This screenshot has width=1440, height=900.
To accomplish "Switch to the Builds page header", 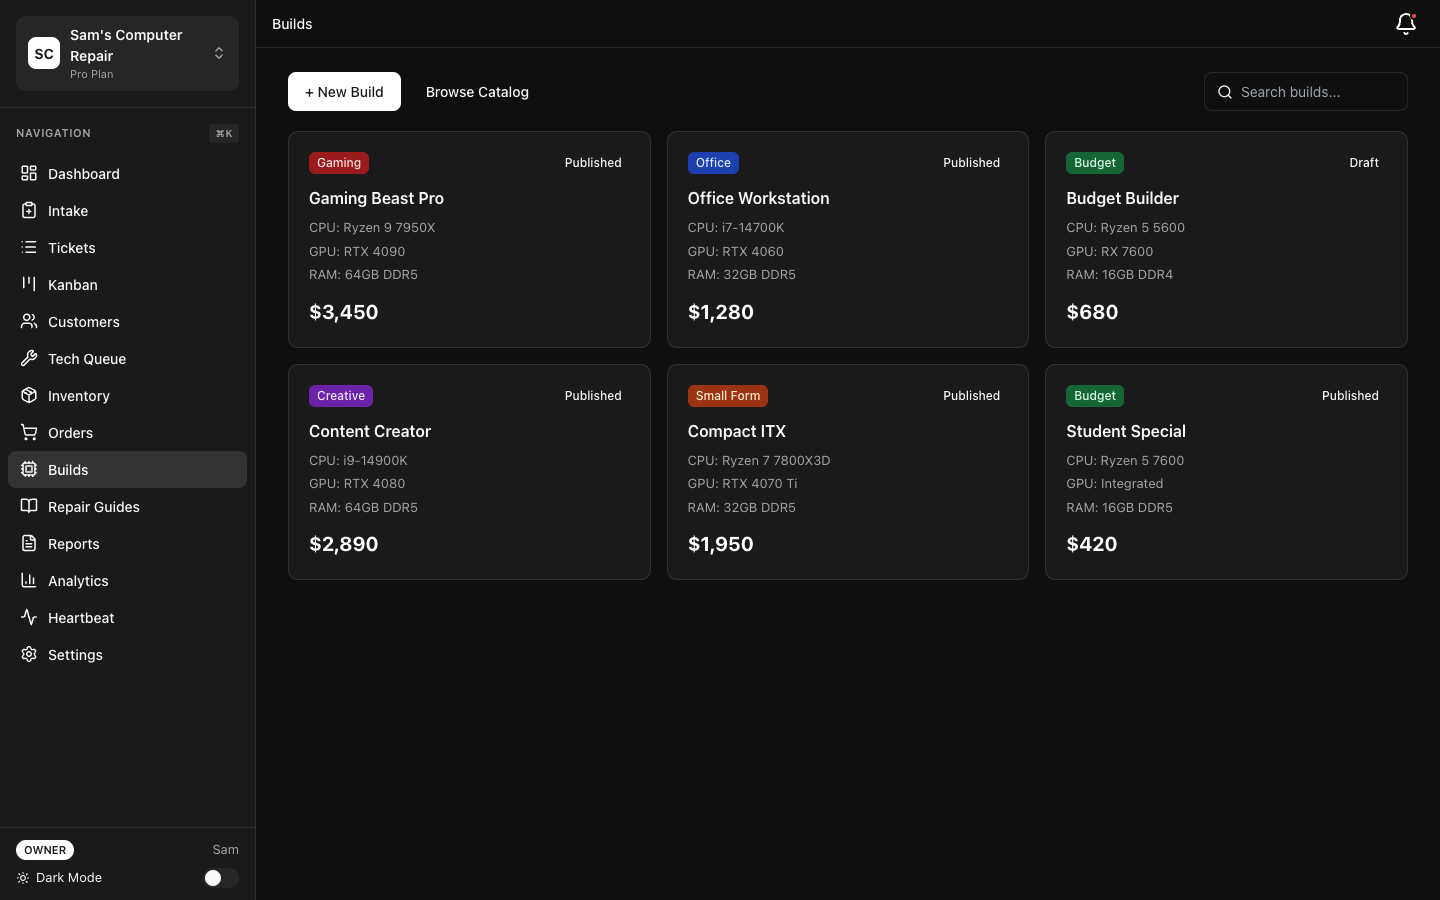I will coord(291,23).
